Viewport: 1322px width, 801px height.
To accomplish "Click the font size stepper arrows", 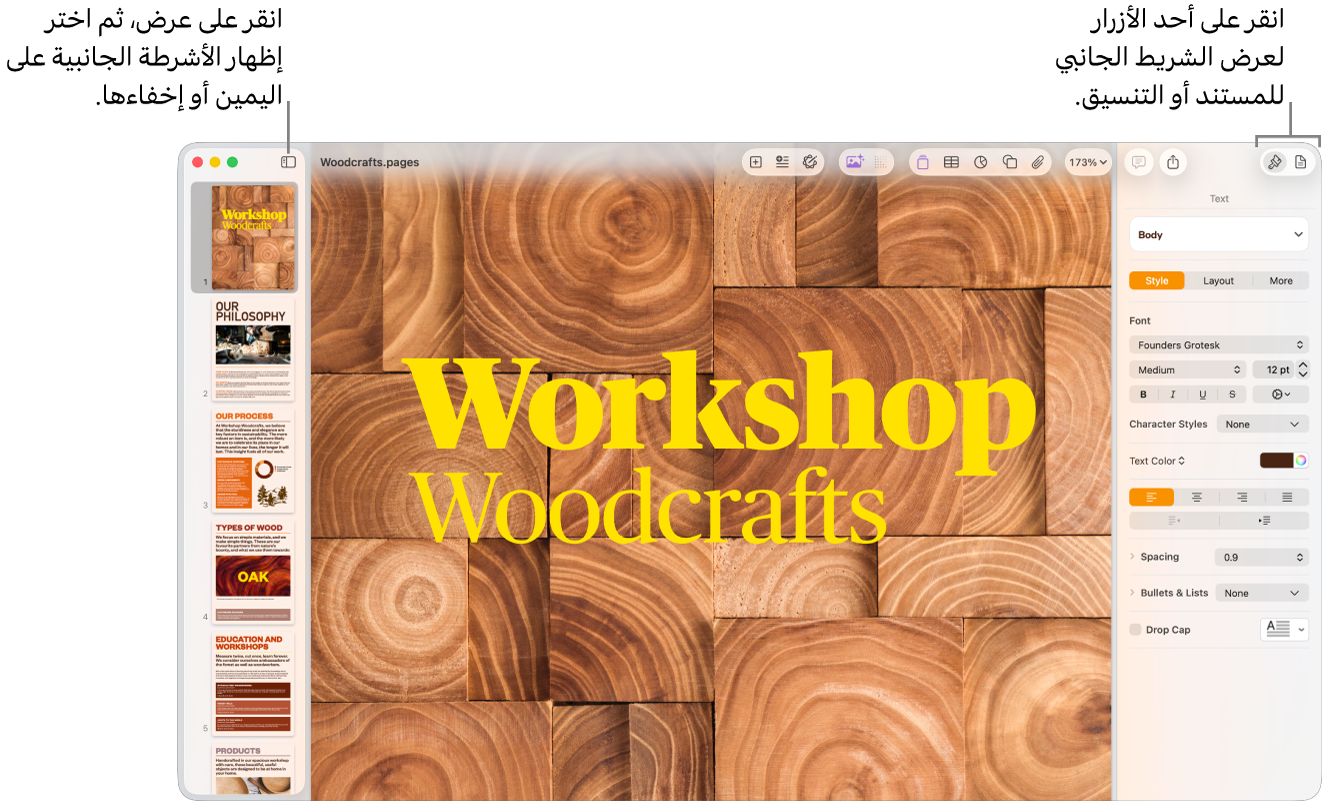I will click(x=1303, y=370).
